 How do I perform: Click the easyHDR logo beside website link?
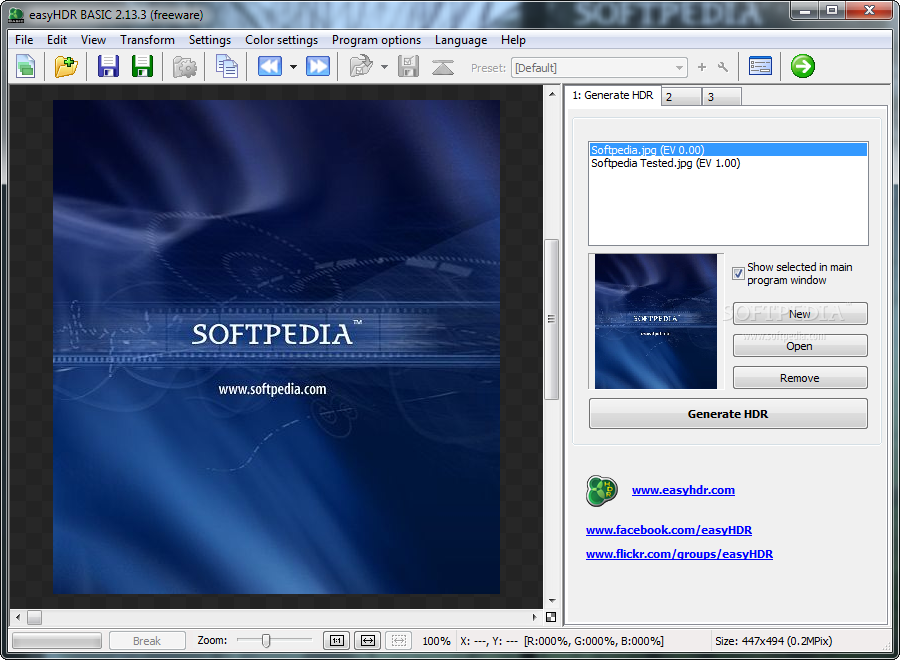click(x=602, y=491)
